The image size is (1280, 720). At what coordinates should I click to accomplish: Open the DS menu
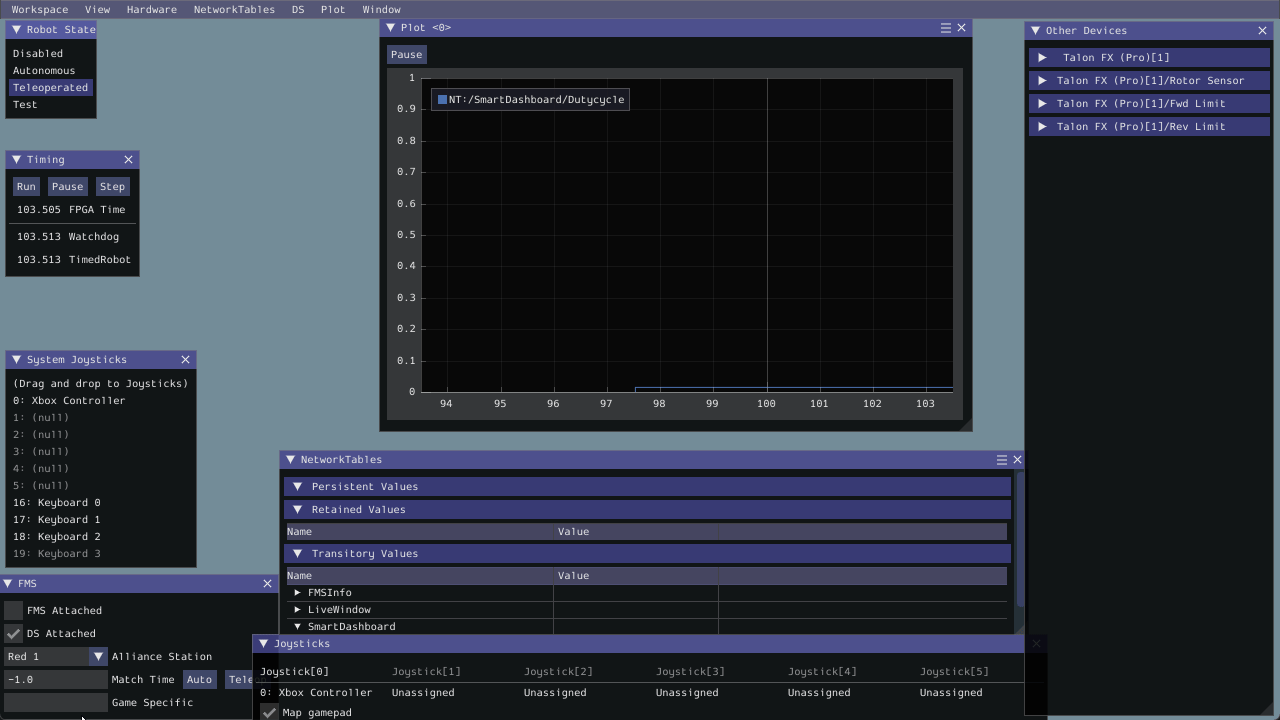pos(298,9)
